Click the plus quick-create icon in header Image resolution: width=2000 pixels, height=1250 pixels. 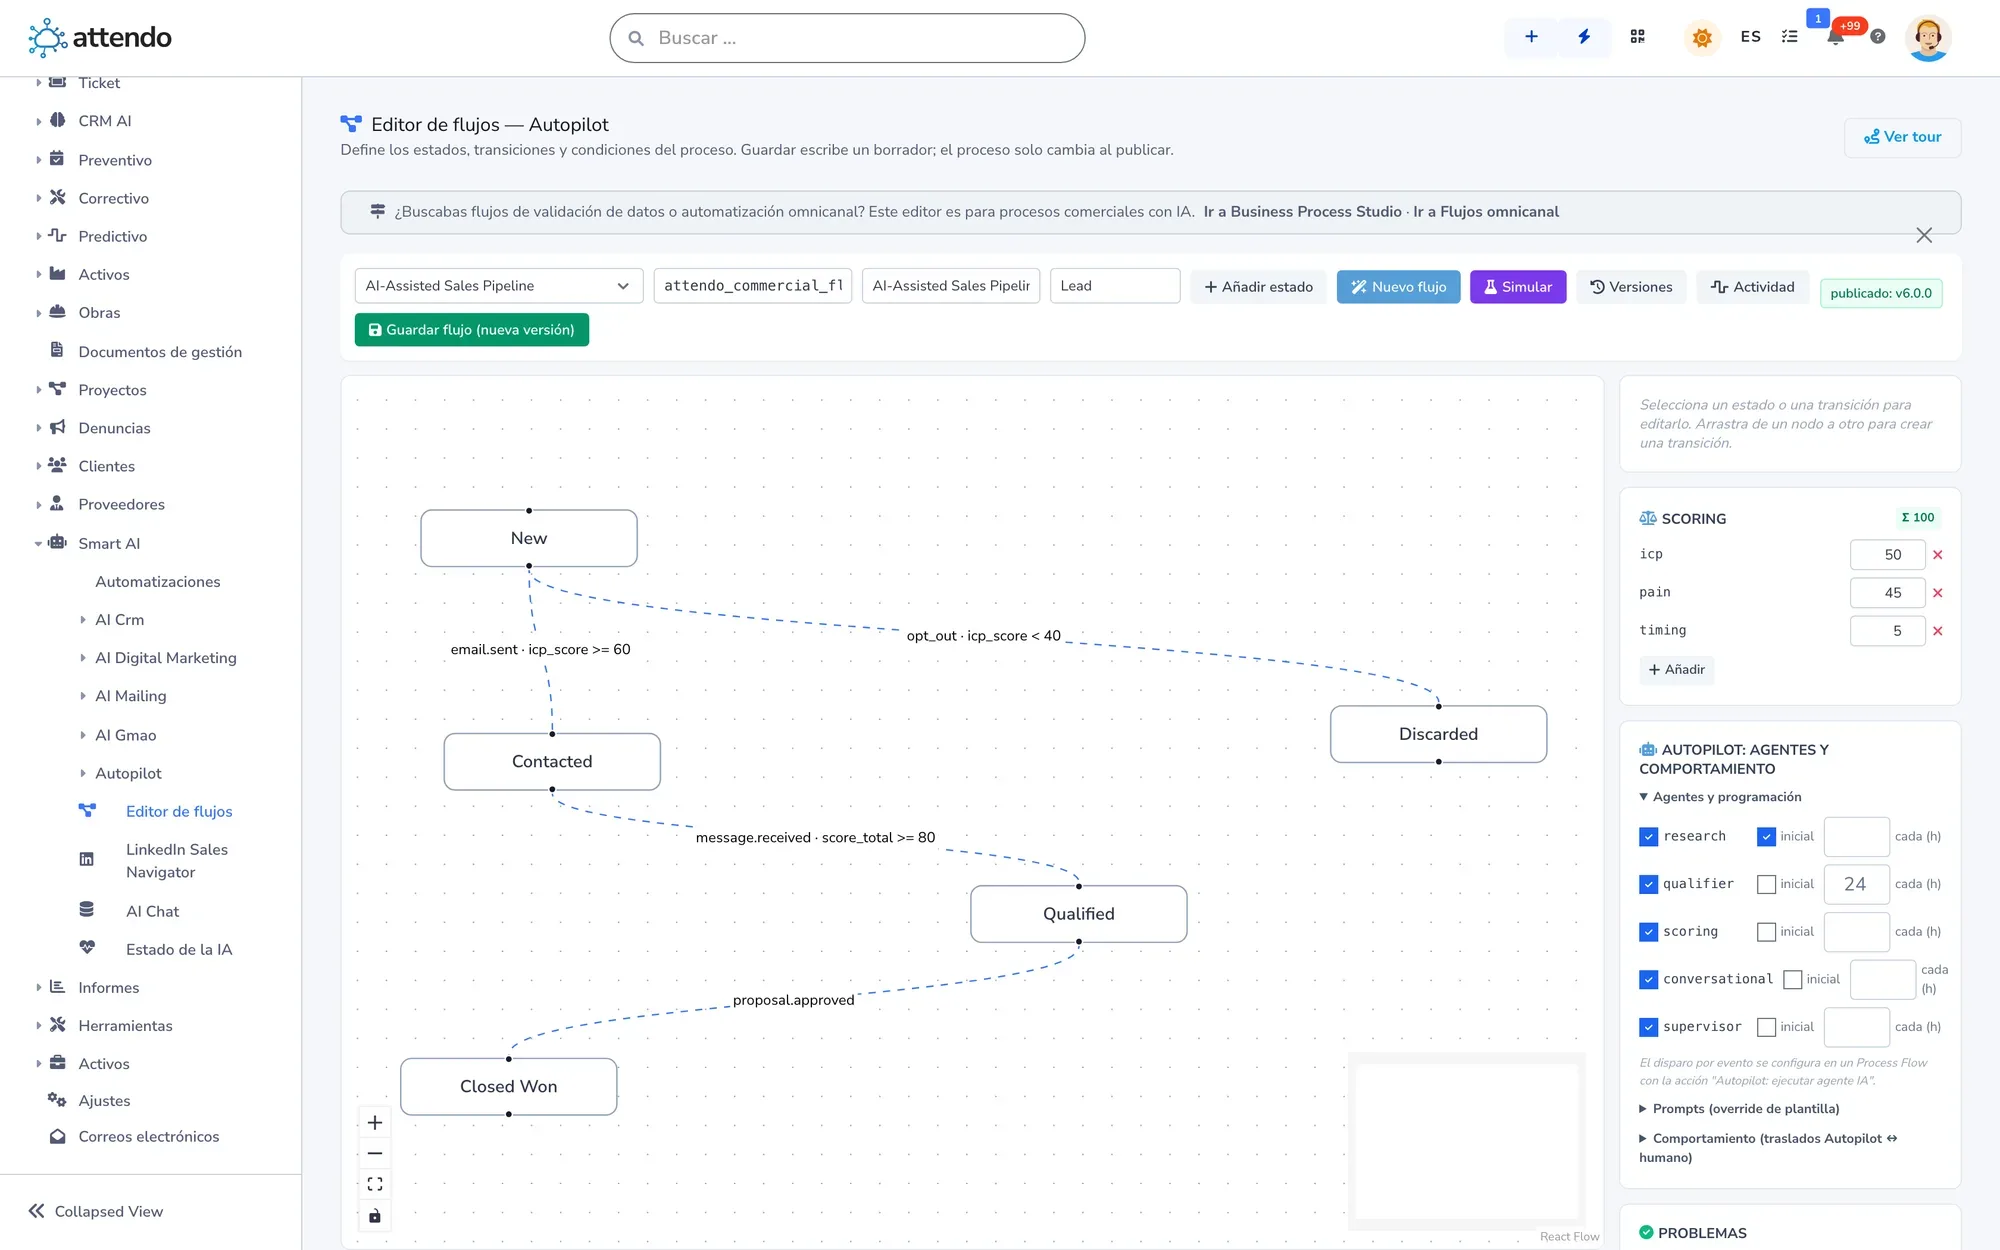1531,37
